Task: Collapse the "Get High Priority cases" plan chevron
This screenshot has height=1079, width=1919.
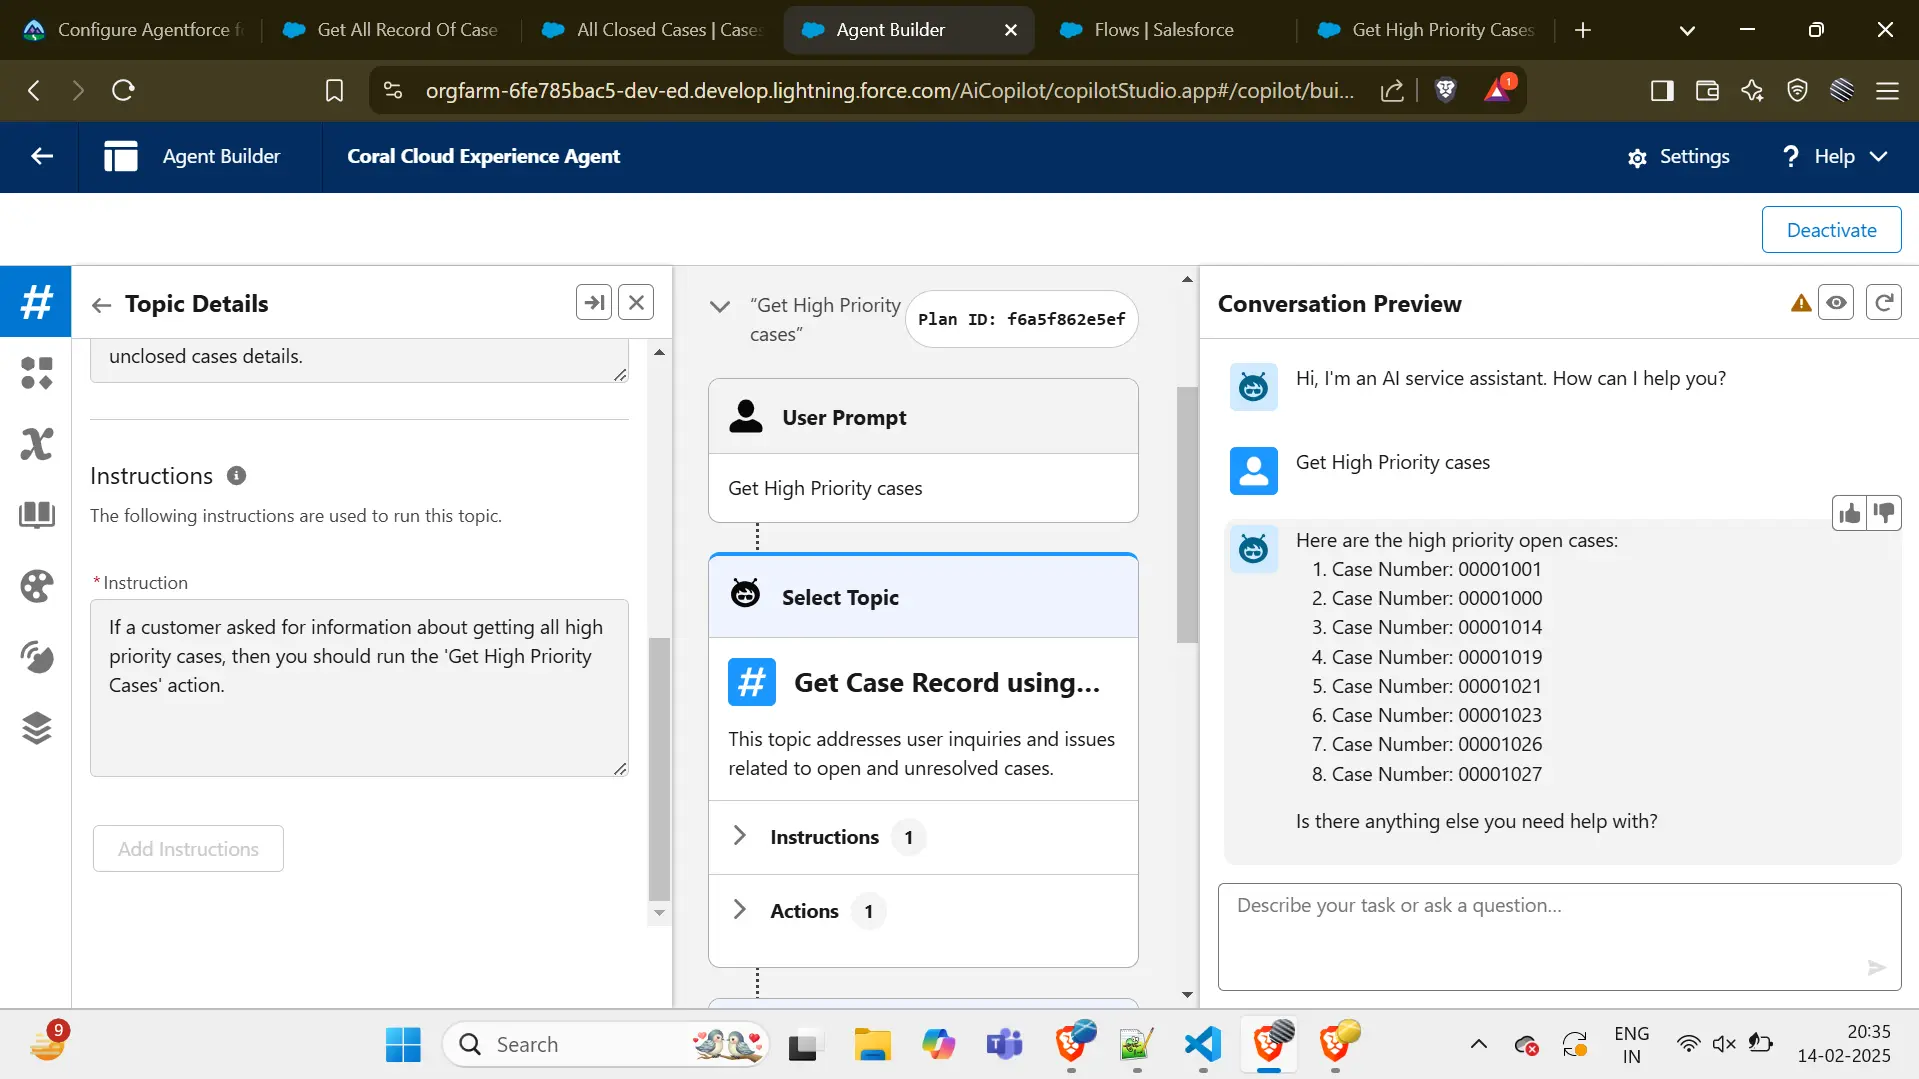Action: [719, 306]
